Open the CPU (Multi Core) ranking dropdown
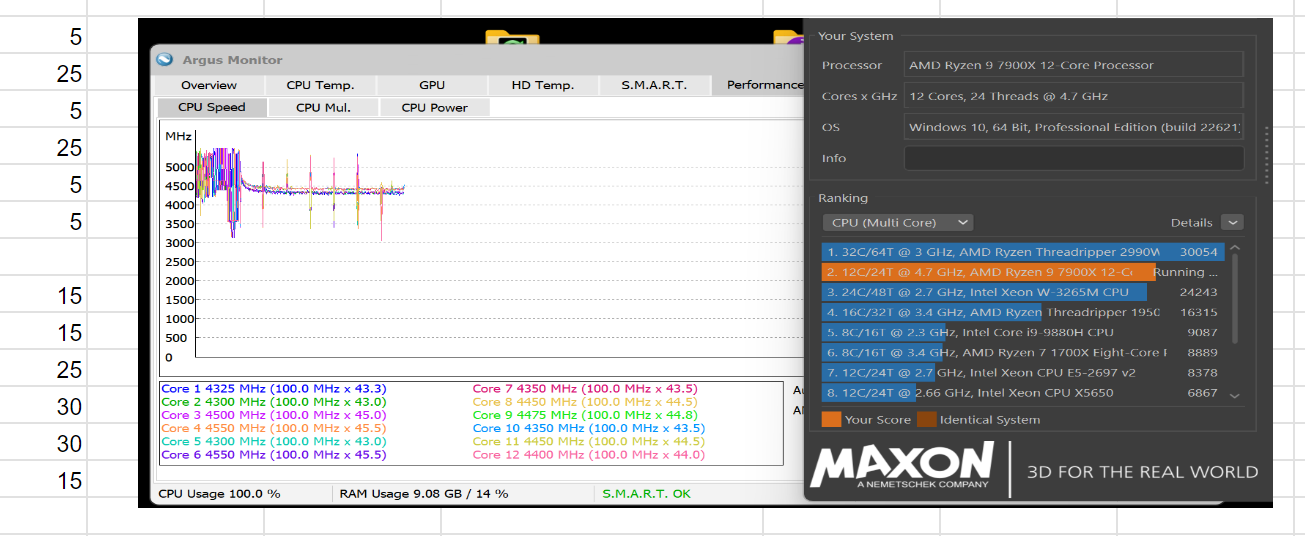Viewport: 1305px width, 536px height. coord(898,223)
